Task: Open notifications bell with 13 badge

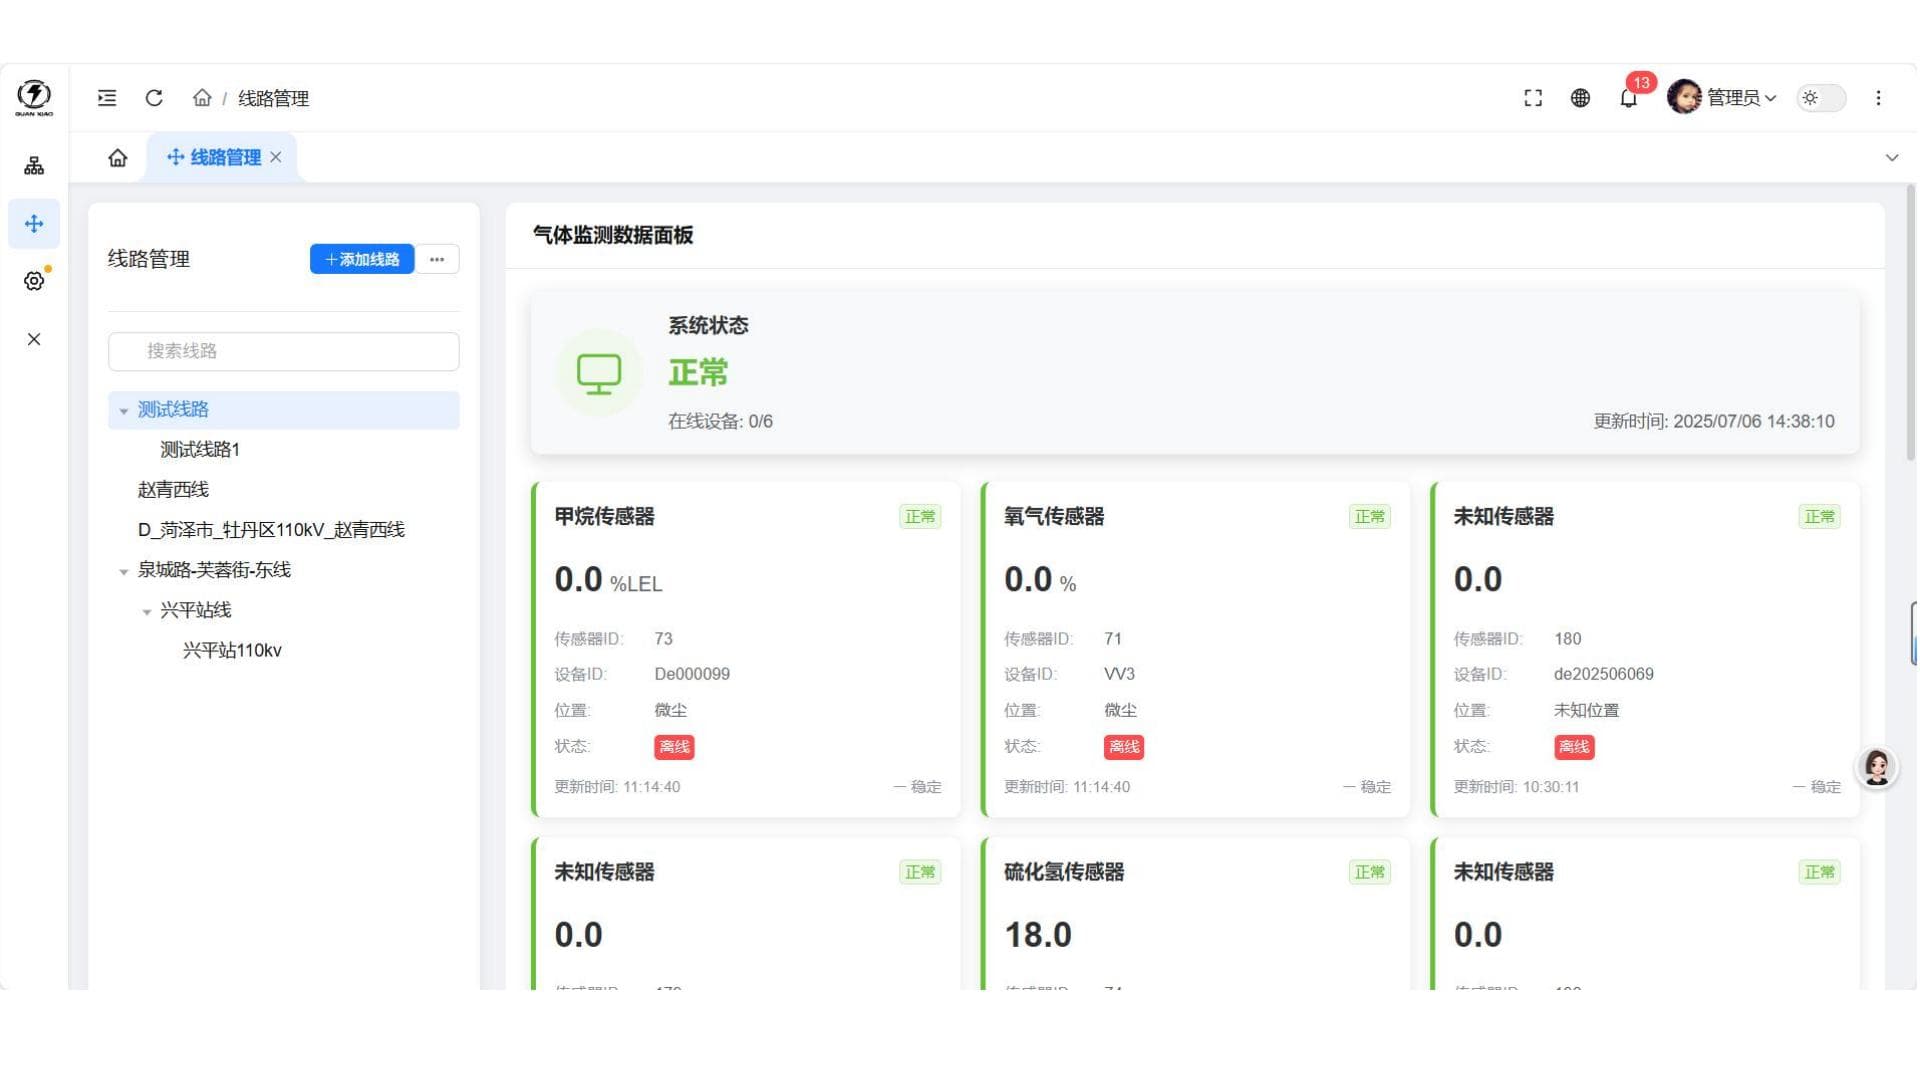Action: [x=1629, y=98]
